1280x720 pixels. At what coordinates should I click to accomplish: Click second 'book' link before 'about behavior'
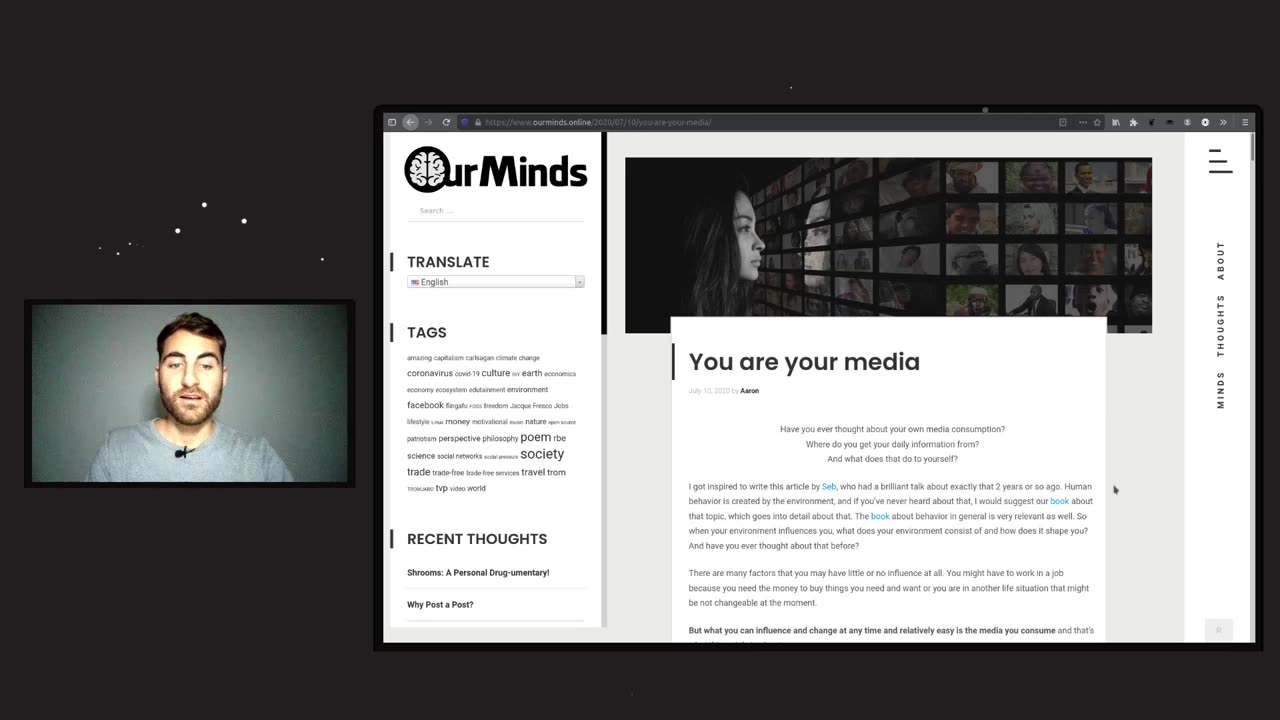(880, 516)
